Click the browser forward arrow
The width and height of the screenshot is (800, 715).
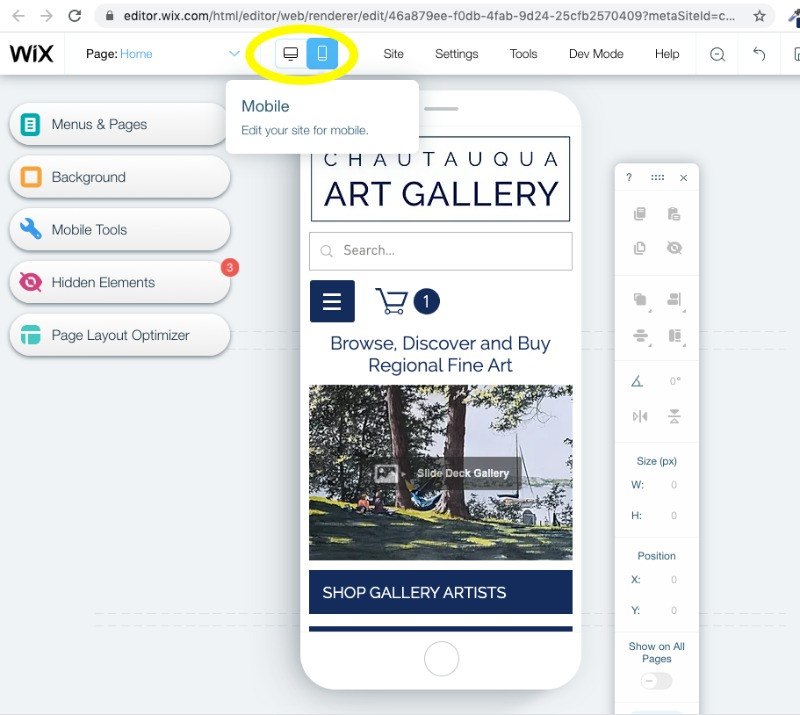pyautogui.click(x=46, y=16)
